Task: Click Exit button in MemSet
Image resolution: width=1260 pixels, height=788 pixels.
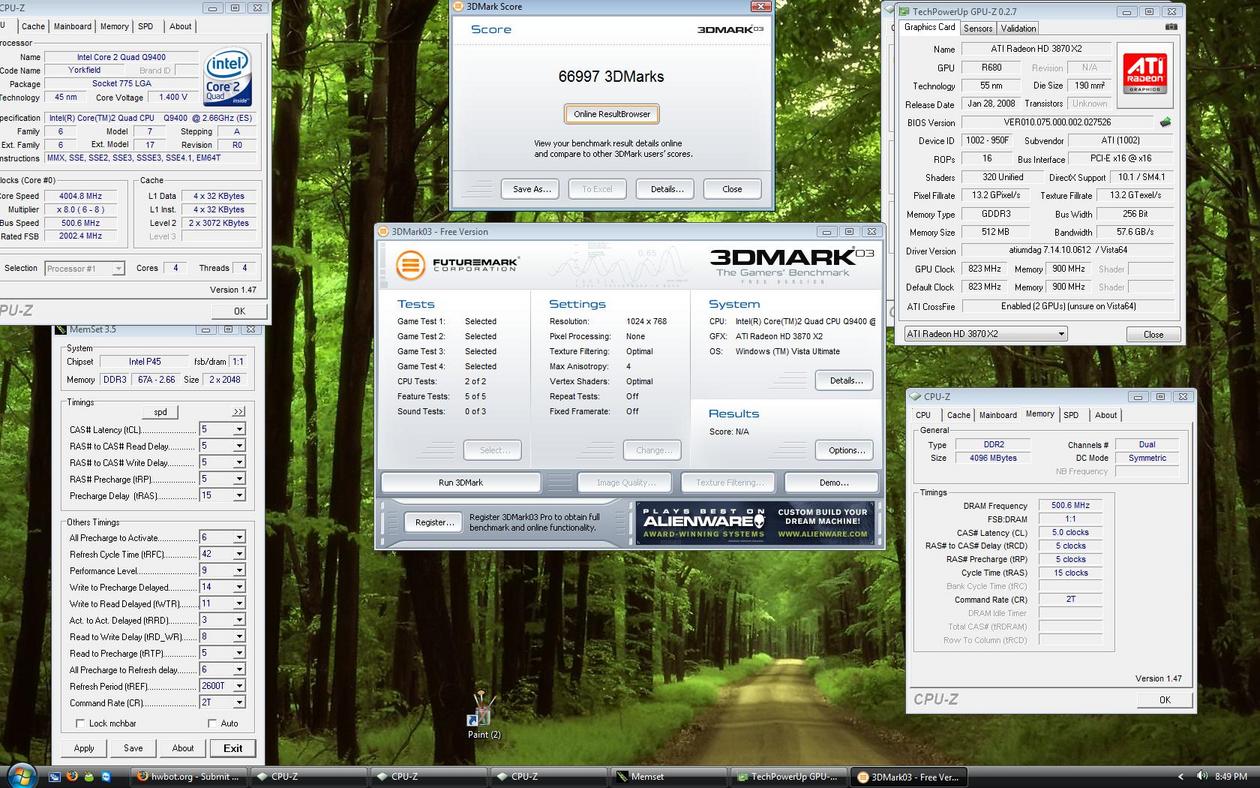Action: (x=233, y=748)
